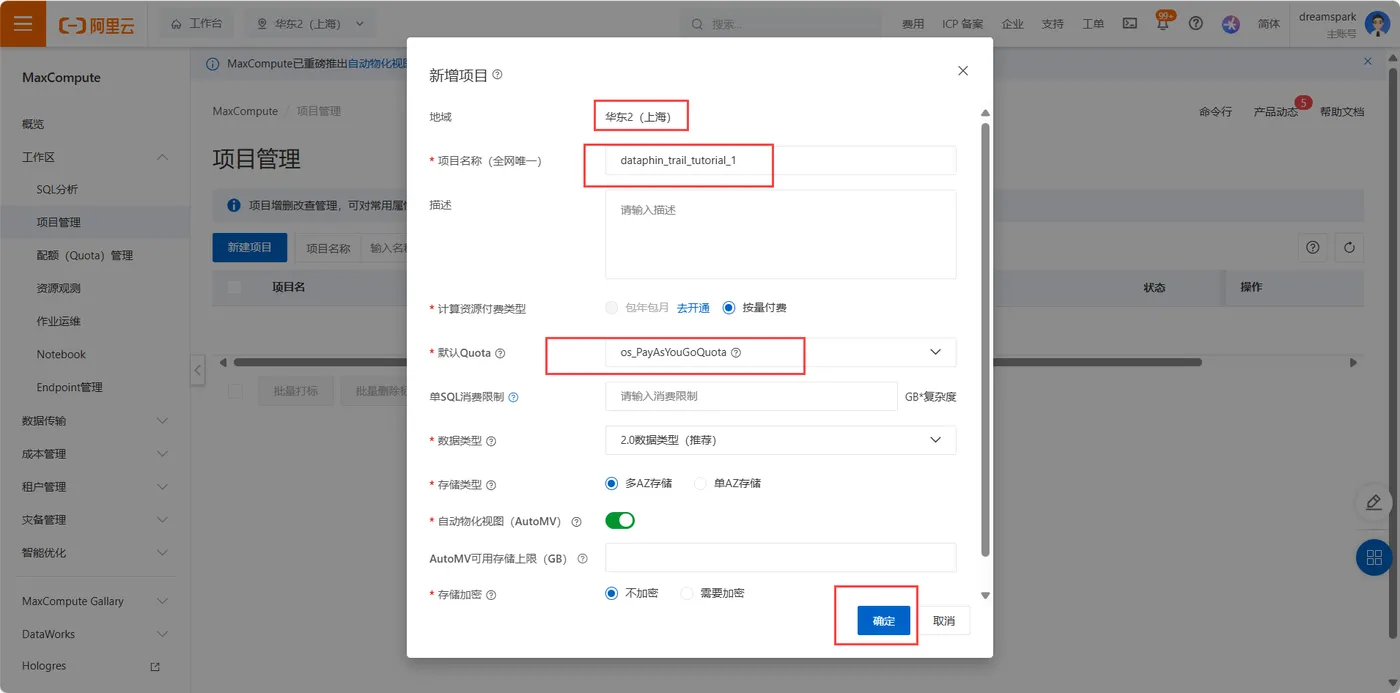
Task: Select 单AZ存储 radio option
Action: (700, 483)
